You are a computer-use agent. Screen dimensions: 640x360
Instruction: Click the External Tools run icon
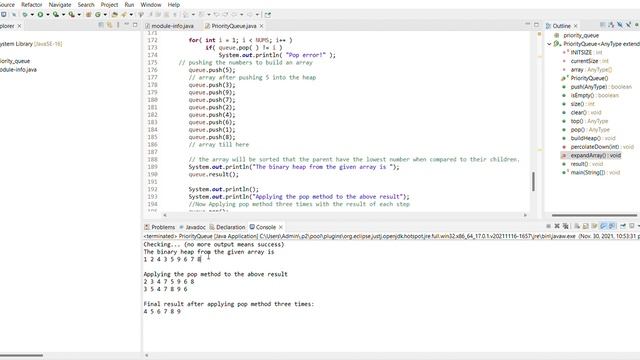(71, 15)
